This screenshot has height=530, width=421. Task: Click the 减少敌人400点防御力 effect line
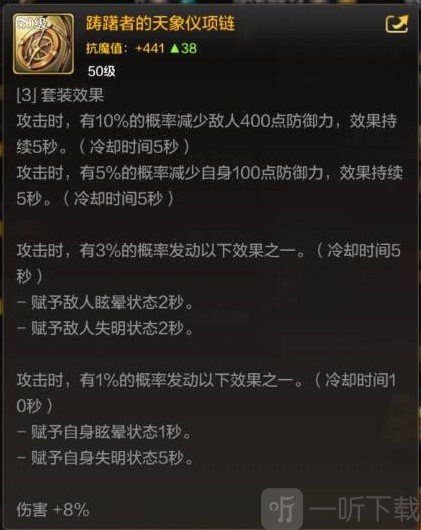tap(207, 134)
